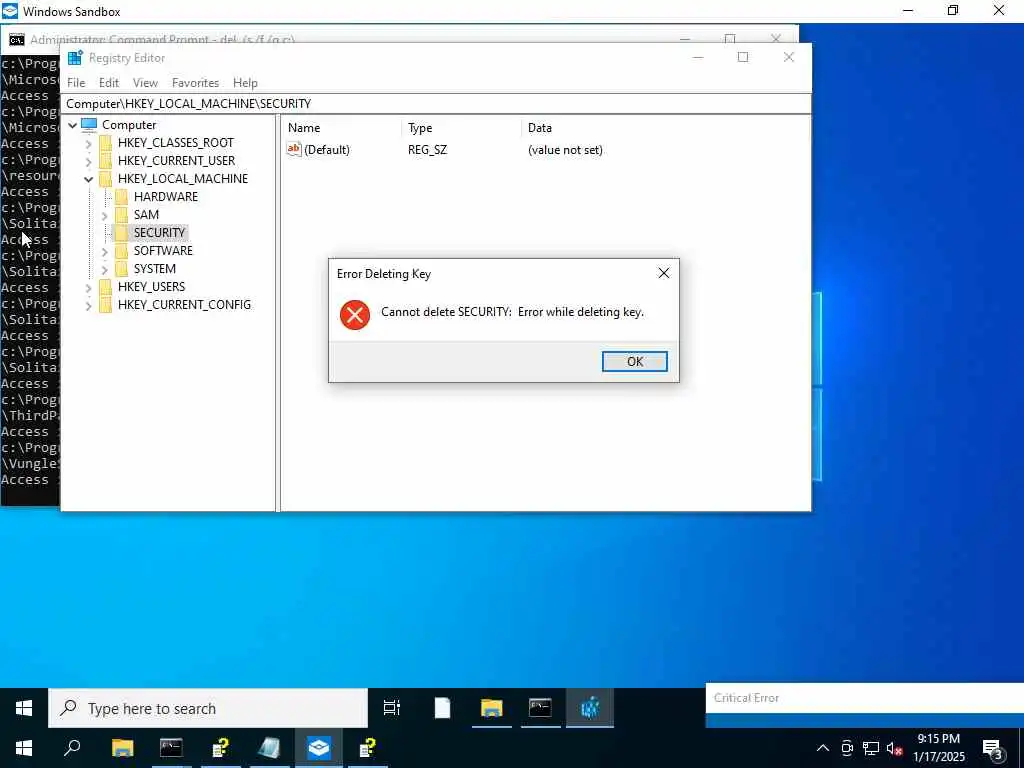
Task: Expand the HKEY_CURRENT_CONFIG node
Action: (88, 305)
